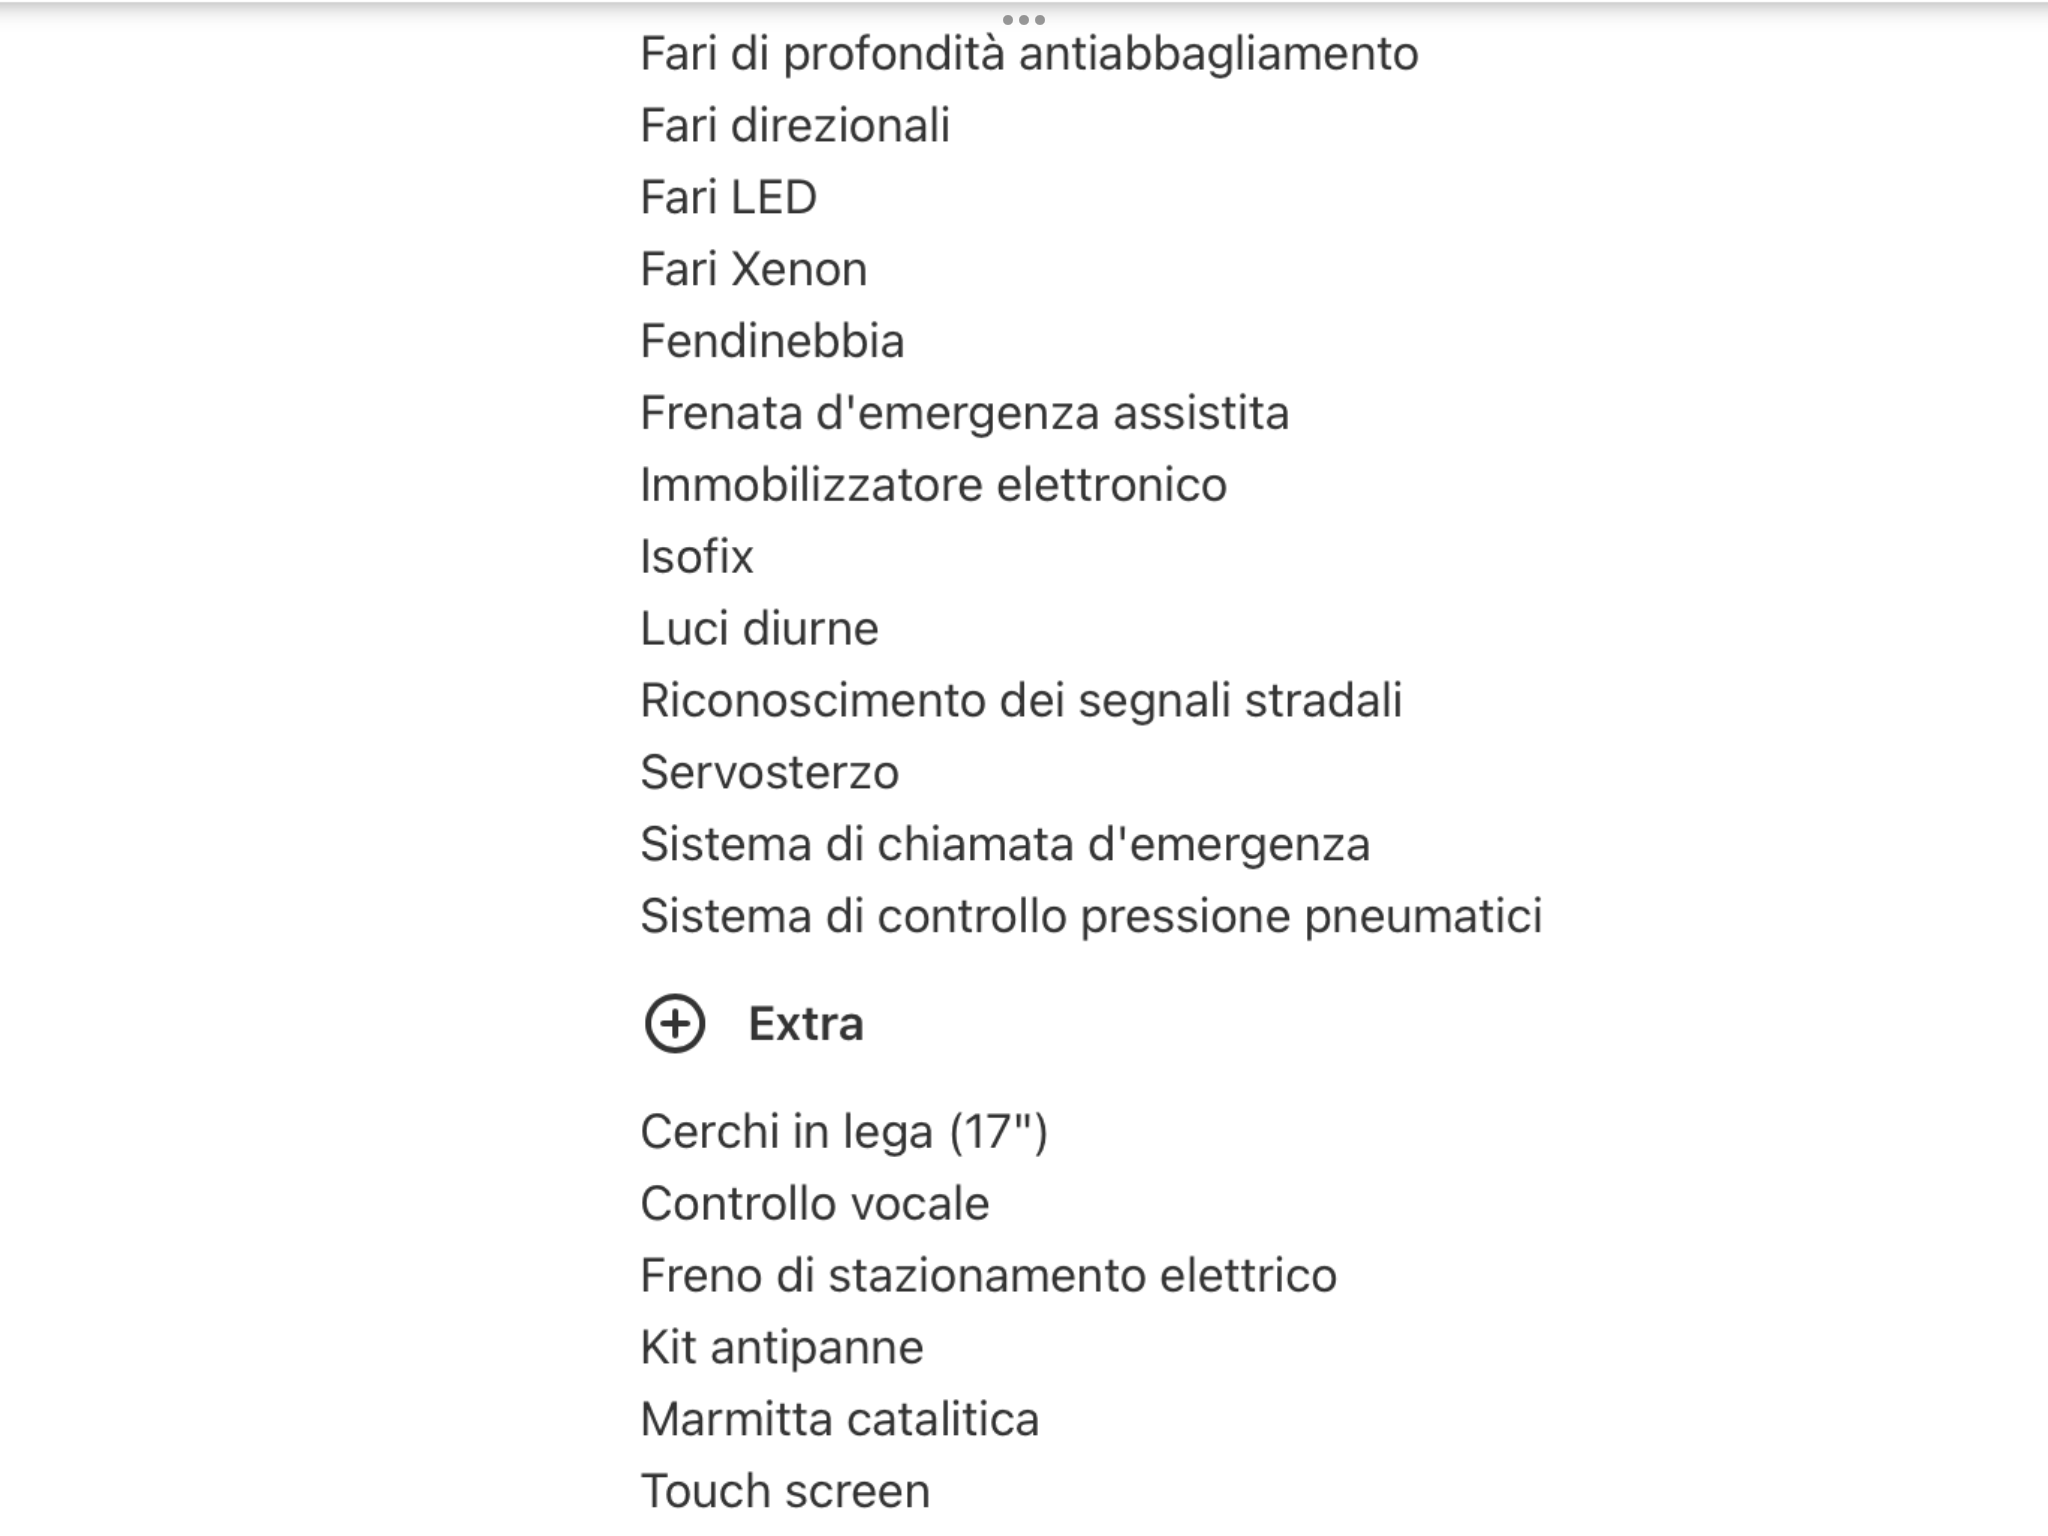Click the Controllo vocale entry
Screen dimensions: 2048x1536
(815, 1204)
